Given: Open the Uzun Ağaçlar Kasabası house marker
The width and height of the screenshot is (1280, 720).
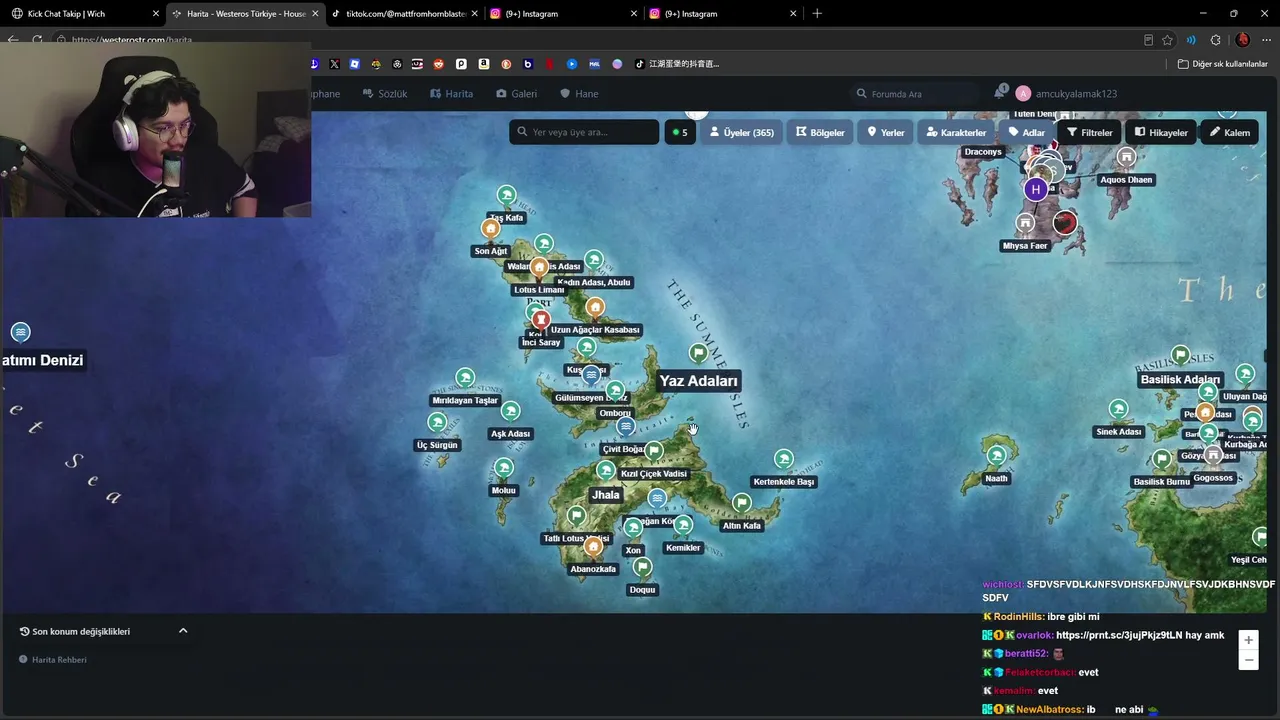Looking at the screenshot, I should (x=595, y=307).
